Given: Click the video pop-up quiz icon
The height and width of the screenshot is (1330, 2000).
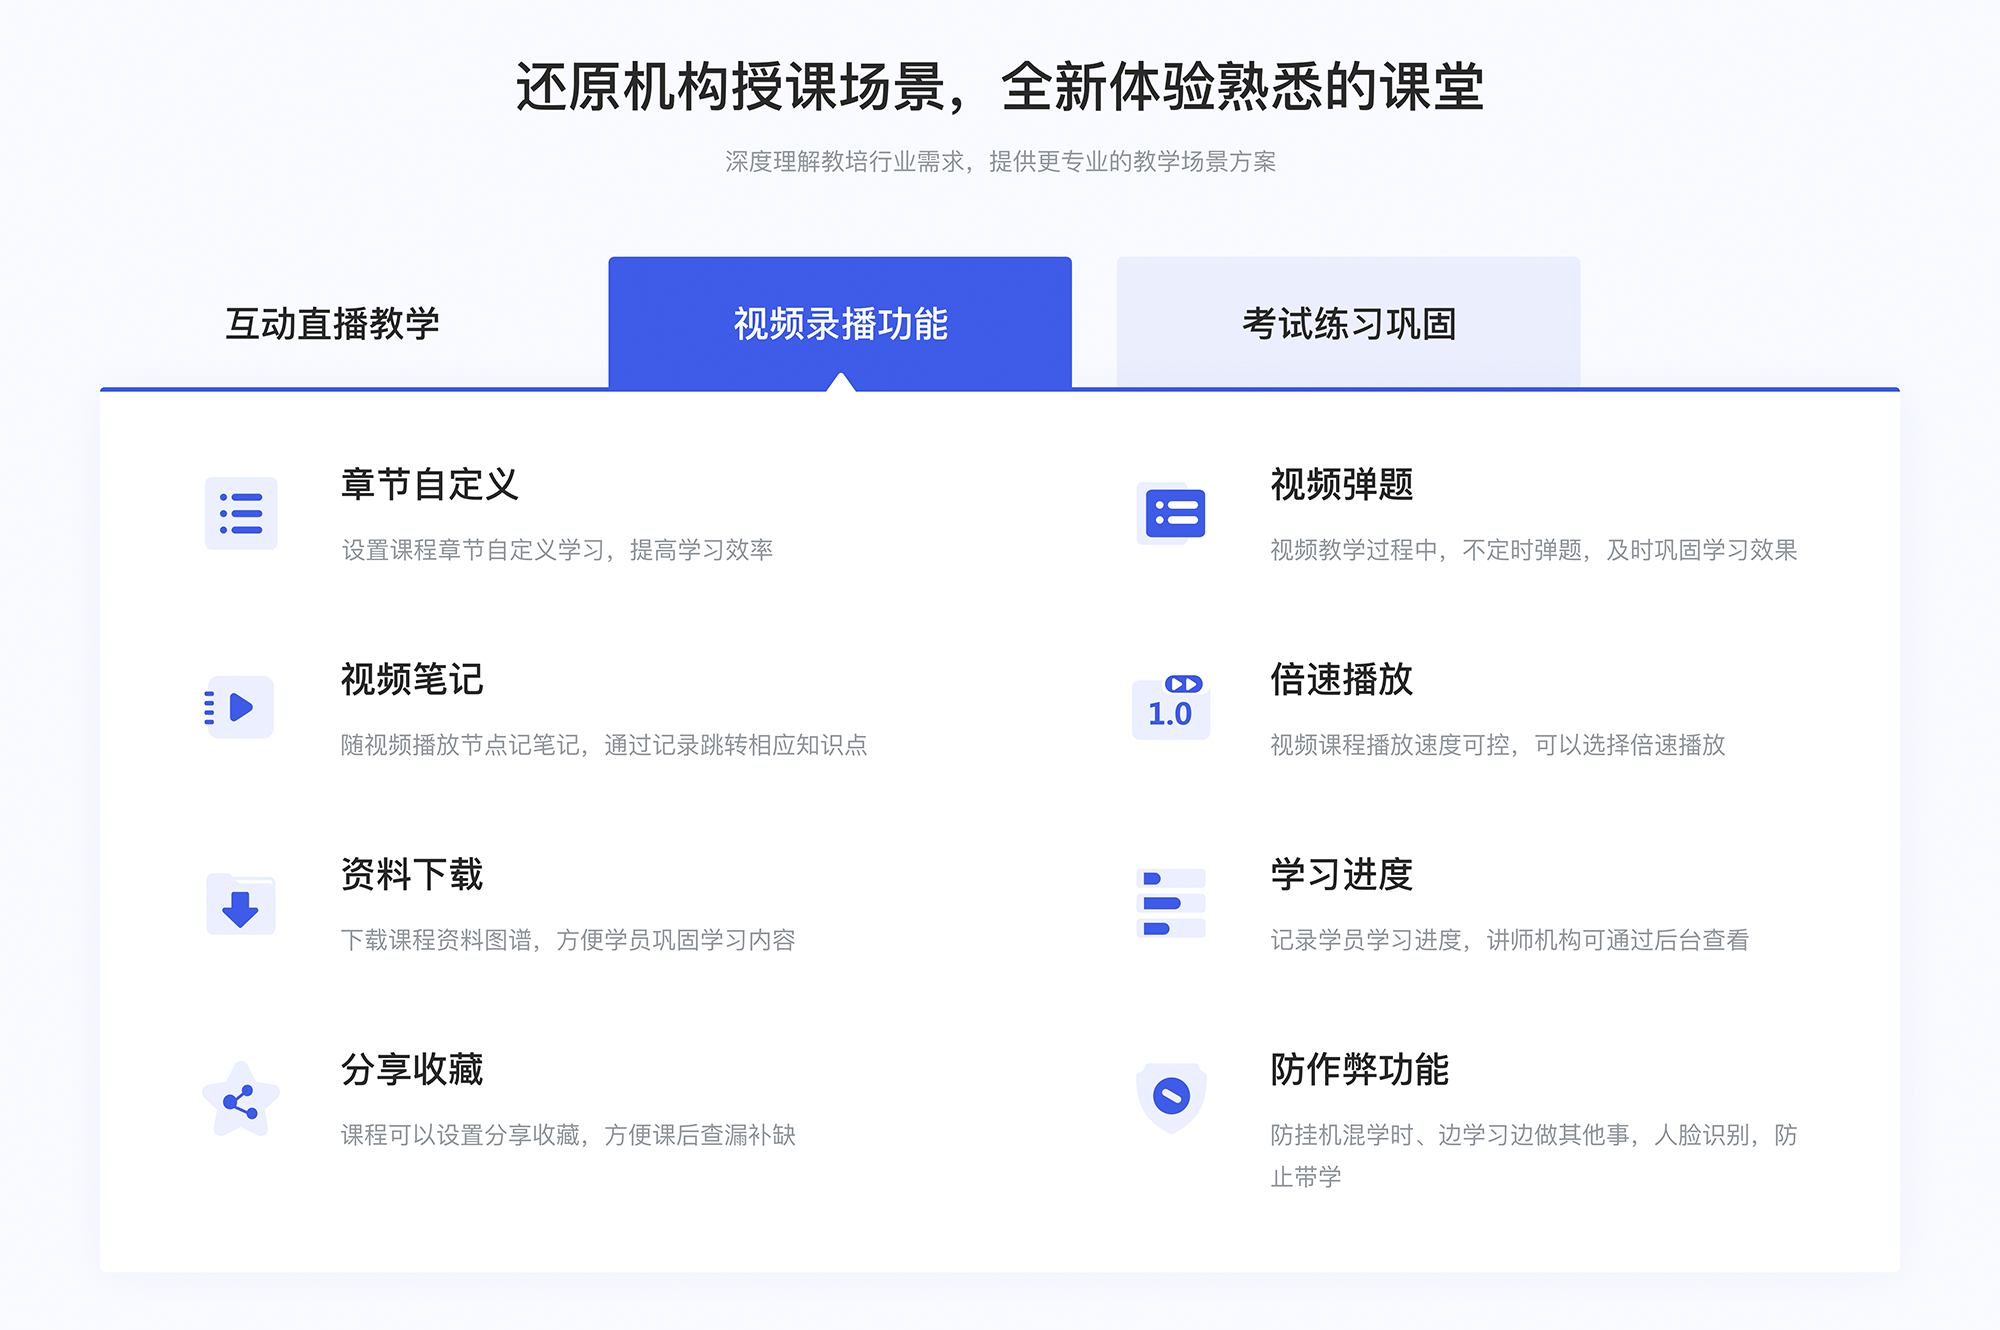Looking at the screenshot, I should [x=1171, y=517].
